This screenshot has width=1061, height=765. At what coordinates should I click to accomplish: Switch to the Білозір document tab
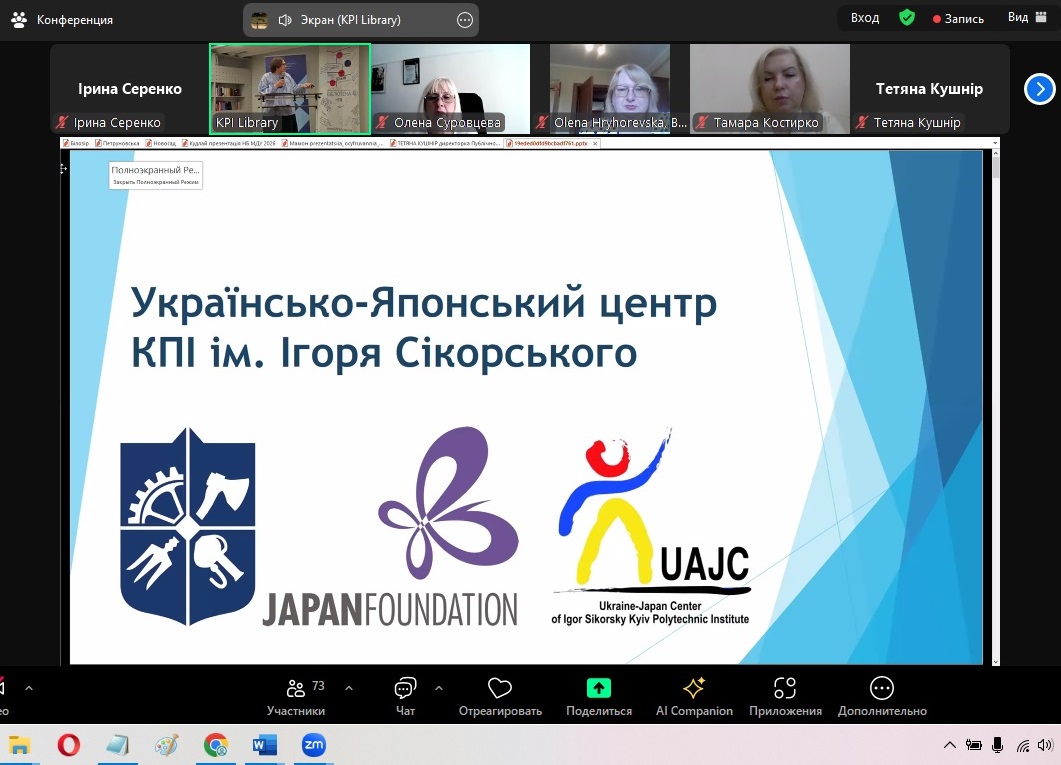coord(76,143)
